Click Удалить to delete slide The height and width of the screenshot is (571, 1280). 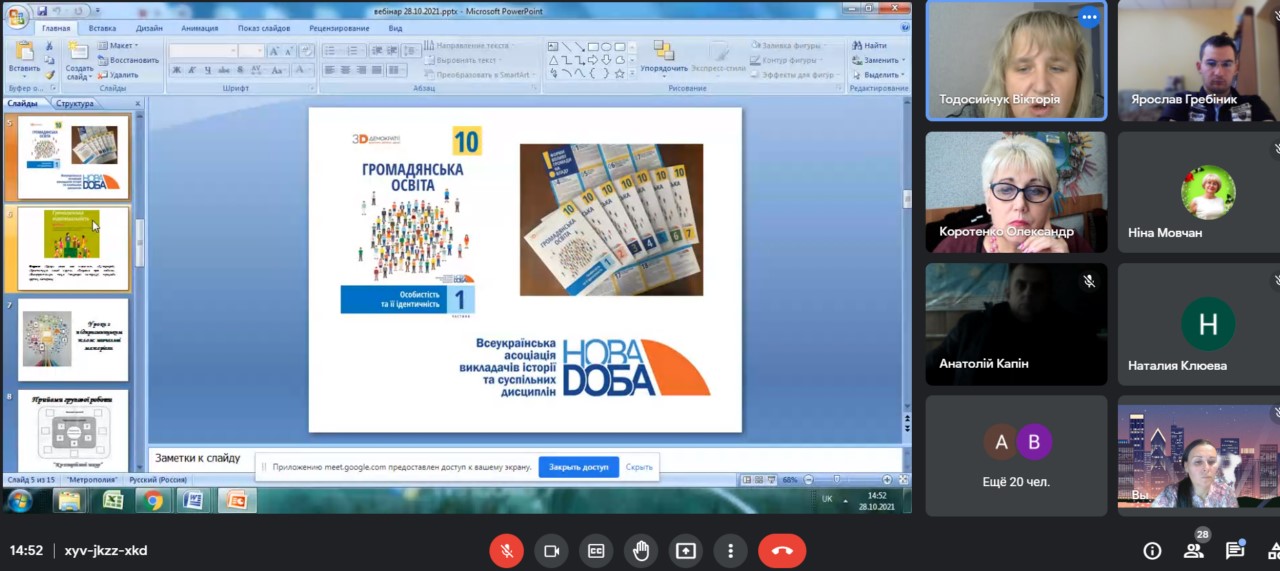[118, 74]
